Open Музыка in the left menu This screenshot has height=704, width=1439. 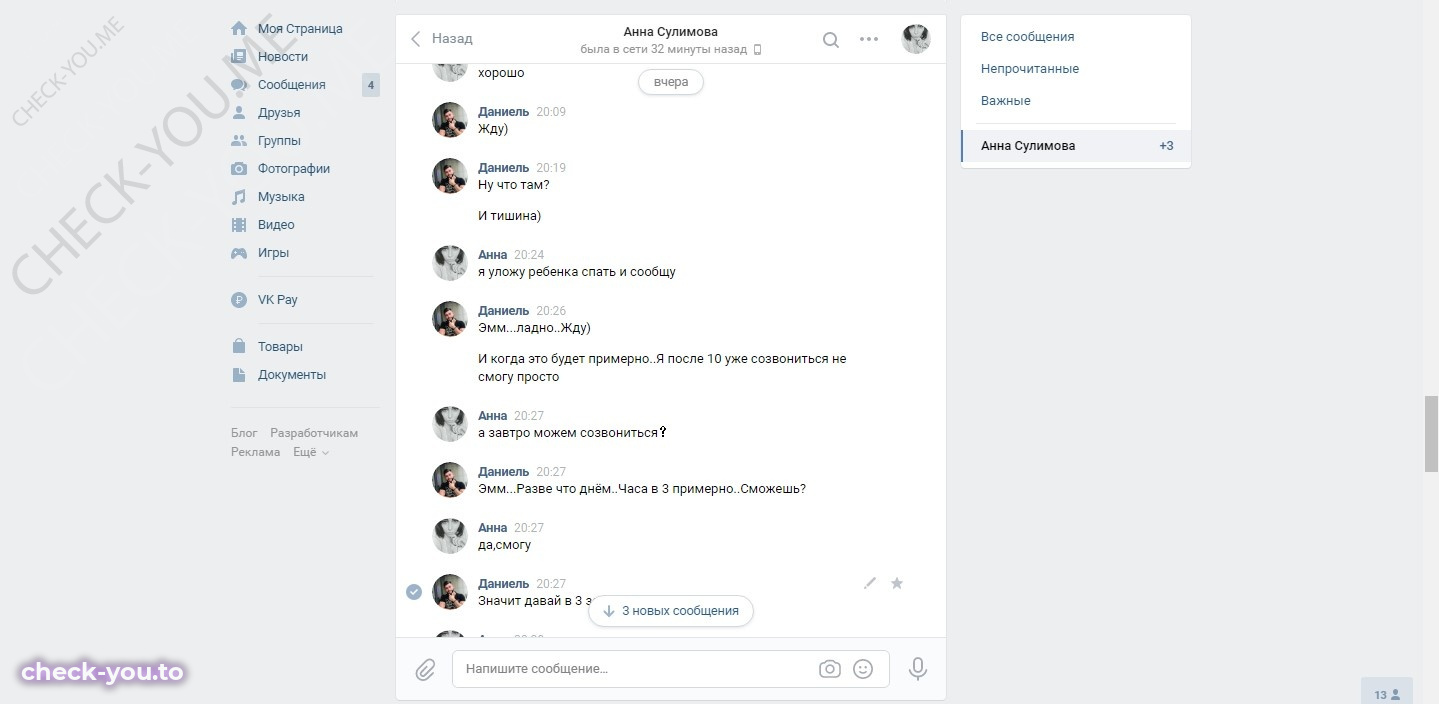(x=281, y=197)
